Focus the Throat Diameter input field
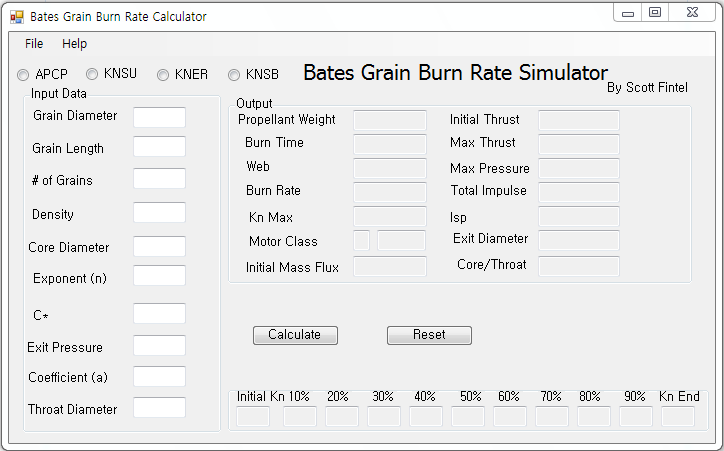This screenshot has height=451, width=724. pos(160,408)
